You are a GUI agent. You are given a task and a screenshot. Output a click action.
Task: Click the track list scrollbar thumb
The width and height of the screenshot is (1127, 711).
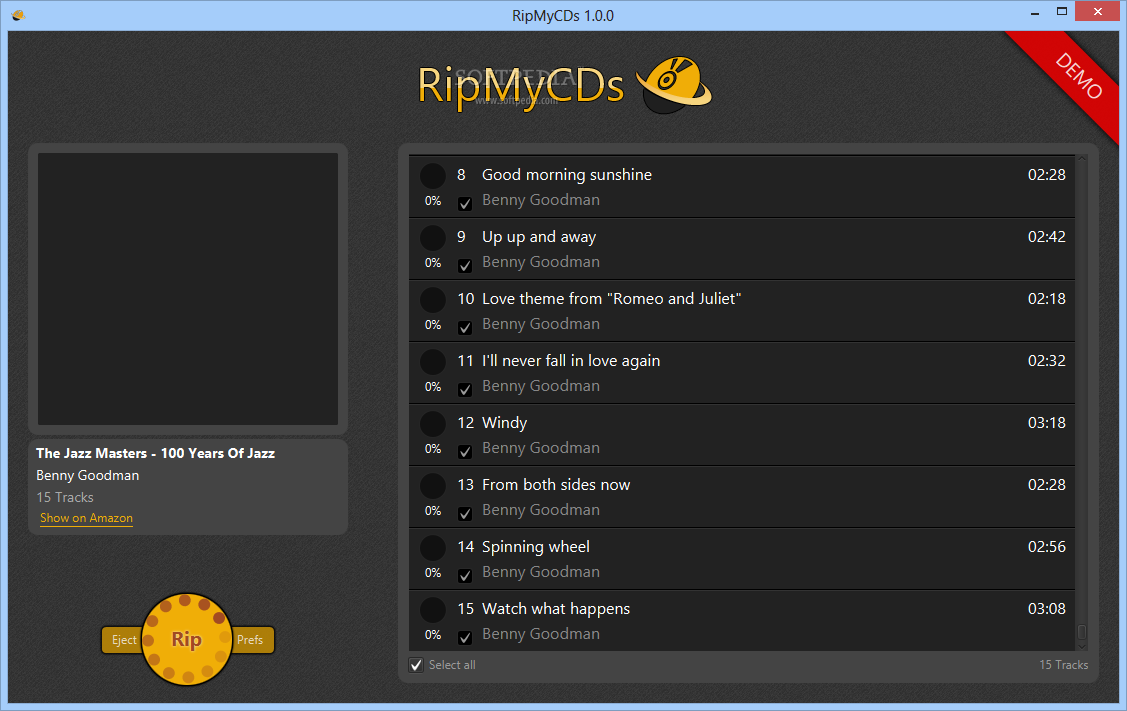point(1082,632)
